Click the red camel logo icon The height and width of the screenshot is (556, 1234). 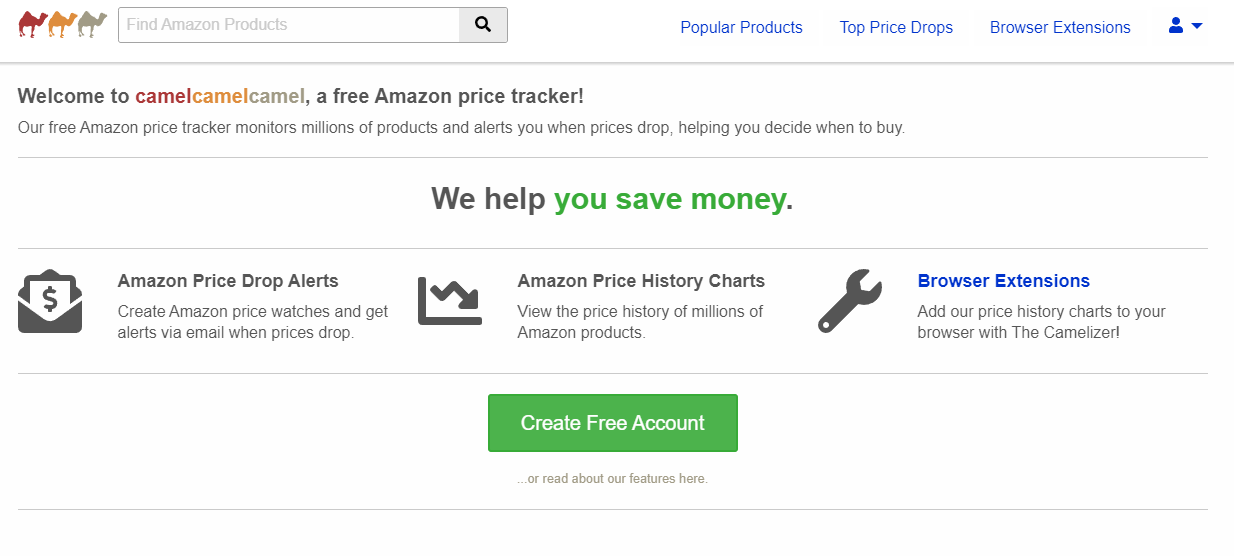(x=33, y=24)
